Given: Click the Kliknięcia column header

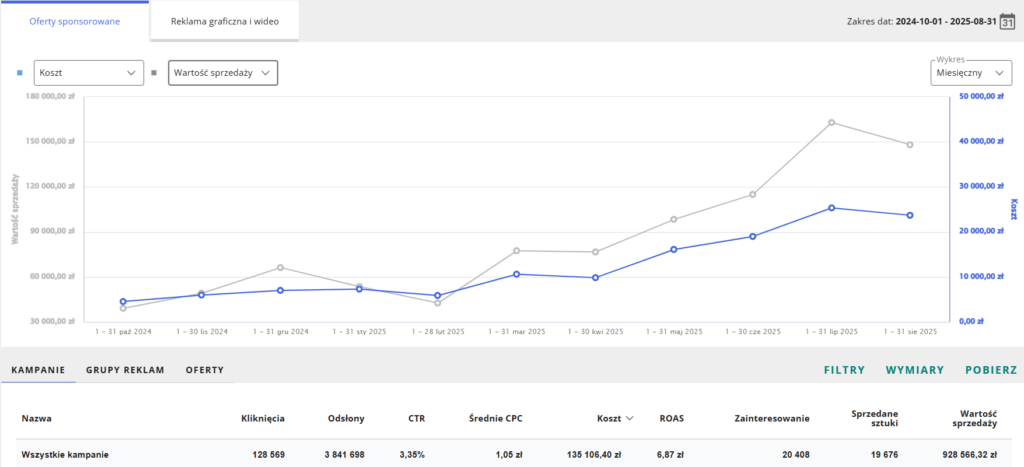Looking at the screenshot, I should 263,418.
